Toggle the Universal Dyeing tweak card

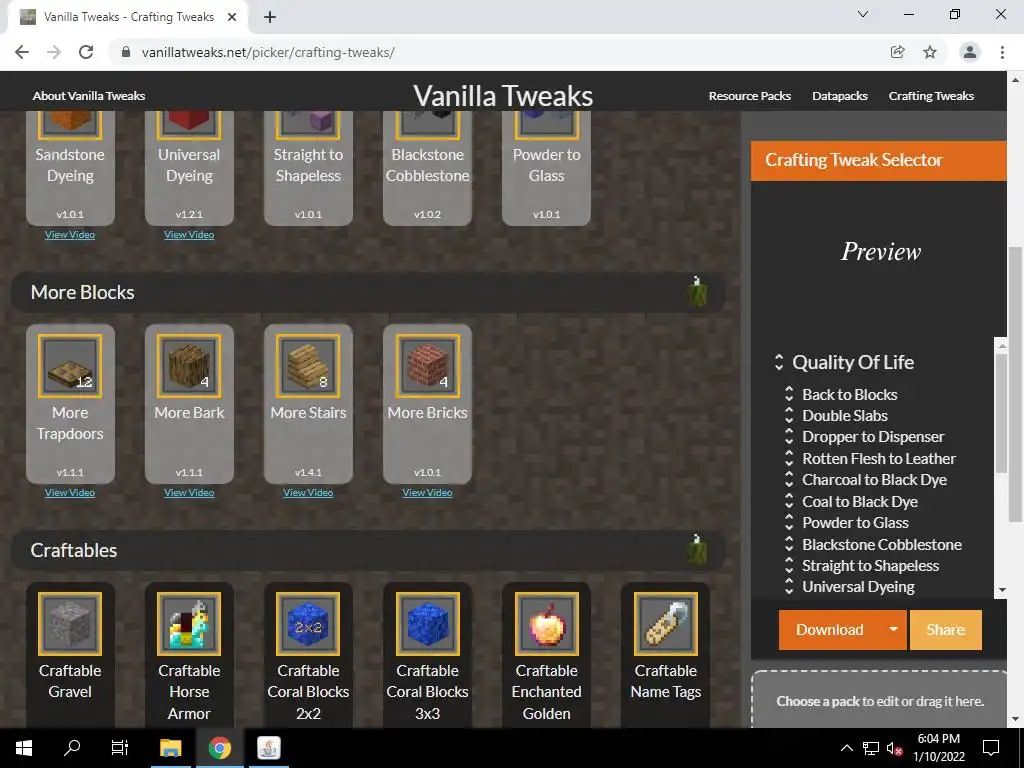(x=189, y=168)
